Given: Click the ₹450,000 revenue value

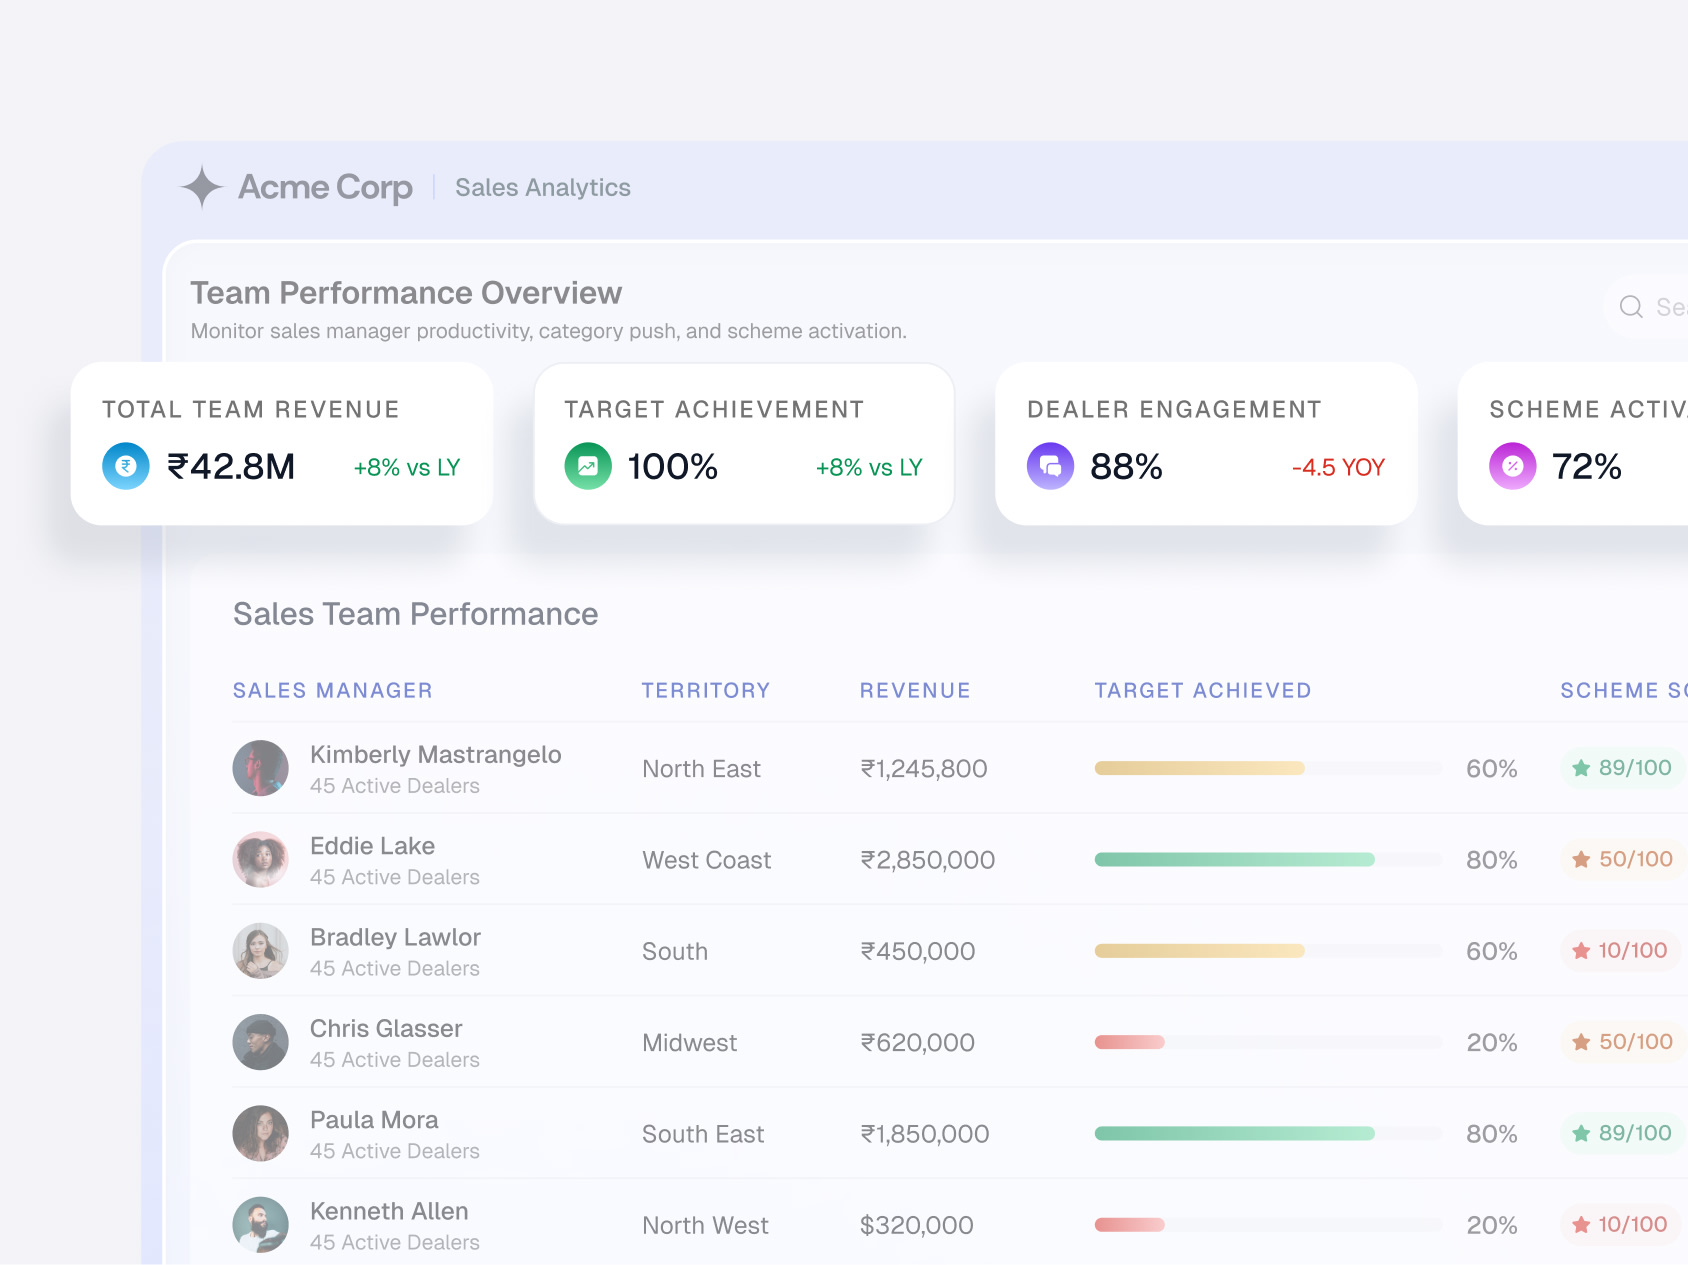Looking at the screenshot, I should click(918, 951).
